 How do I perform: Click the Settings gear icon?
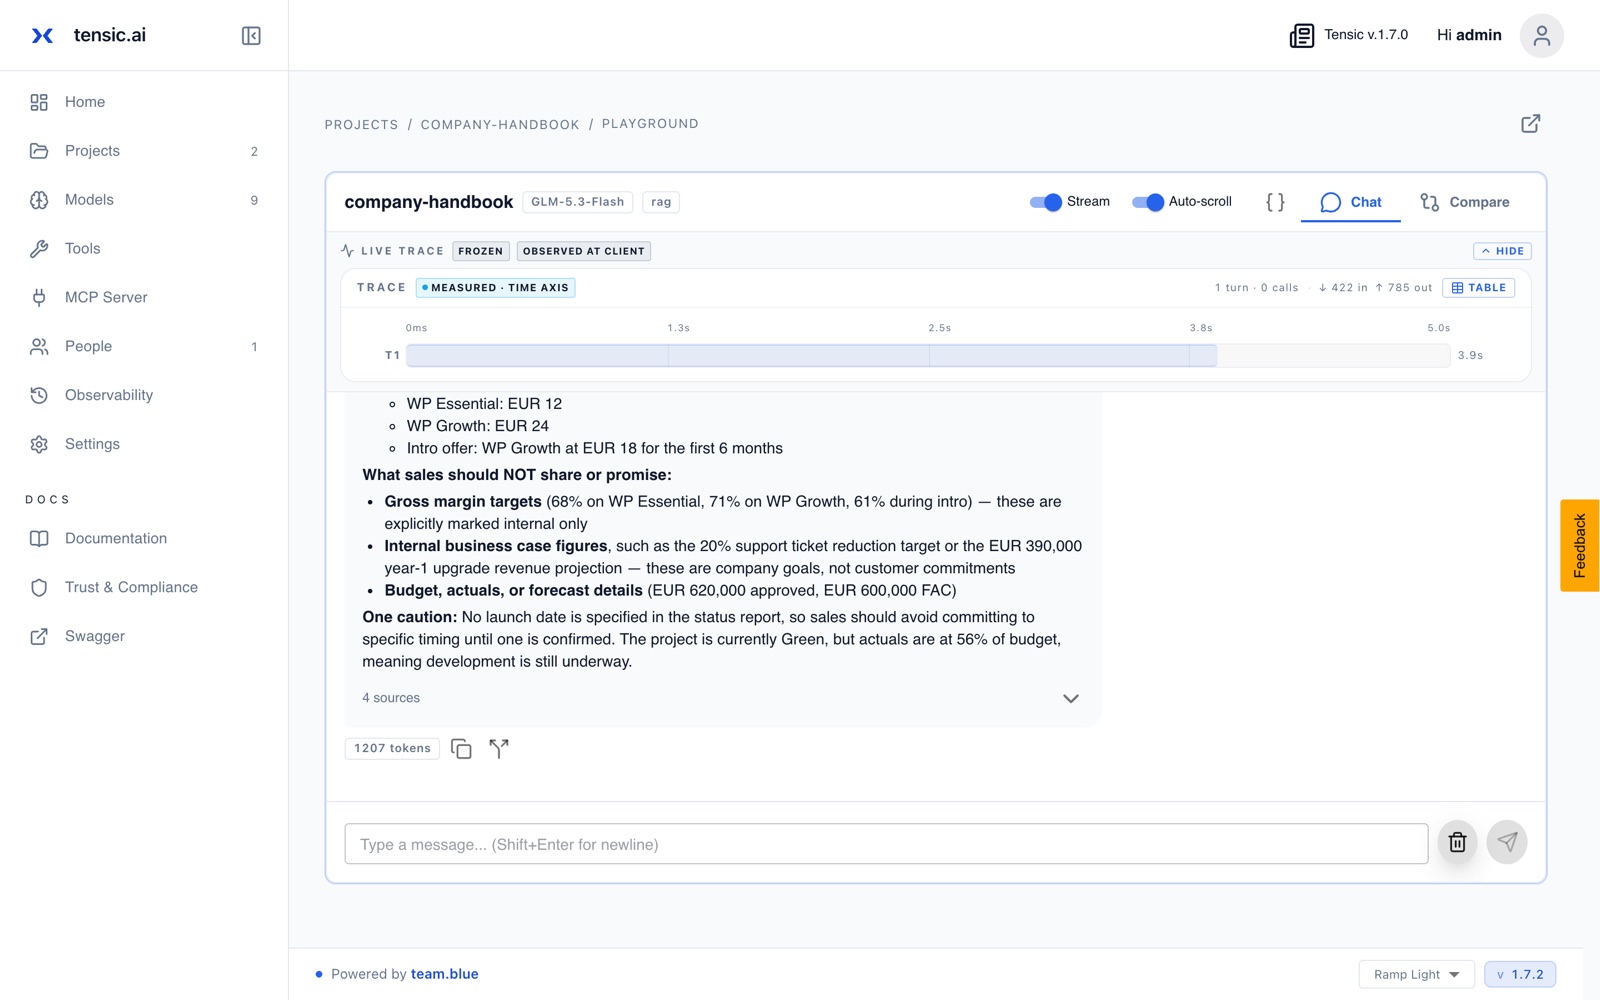pyautogui.click(x=39, y=444)
